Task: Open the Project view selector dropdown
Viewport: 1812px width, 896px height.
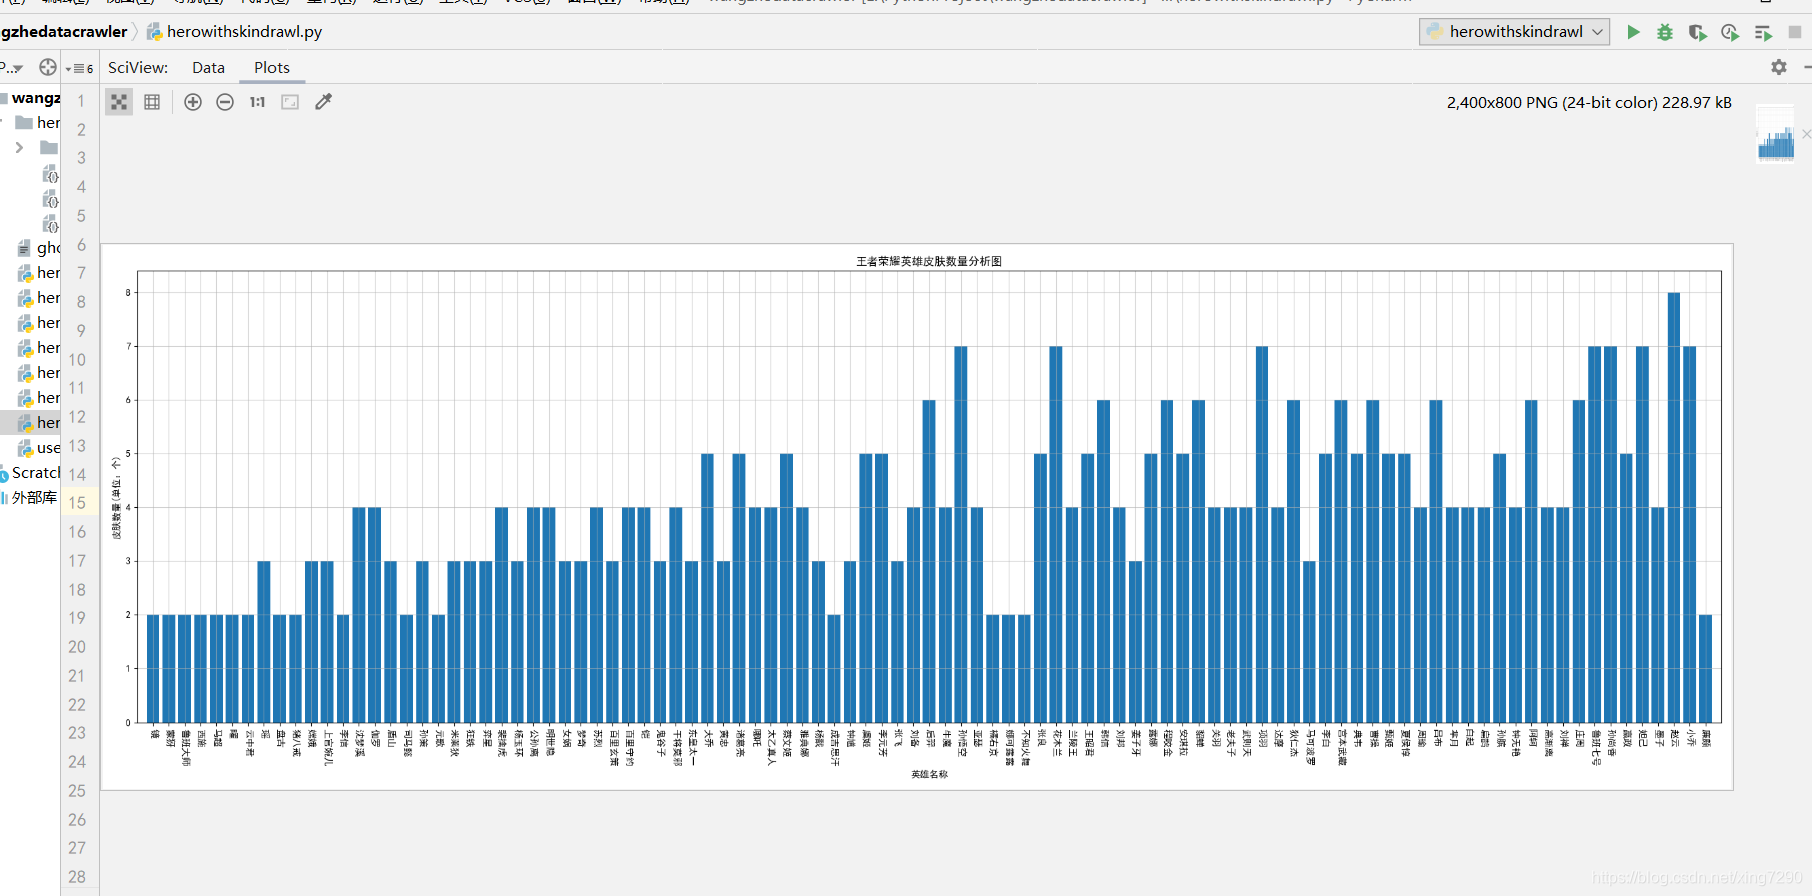Action: click(12, 68)
